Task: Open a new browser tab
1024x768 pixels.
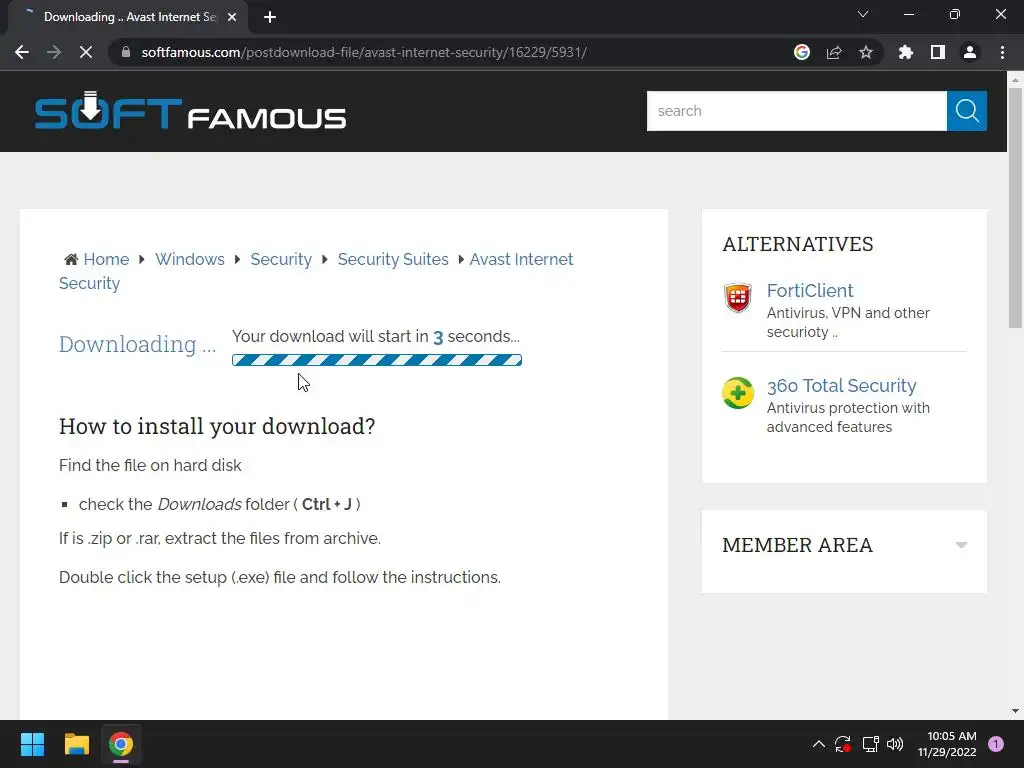Action: [270, 17]
